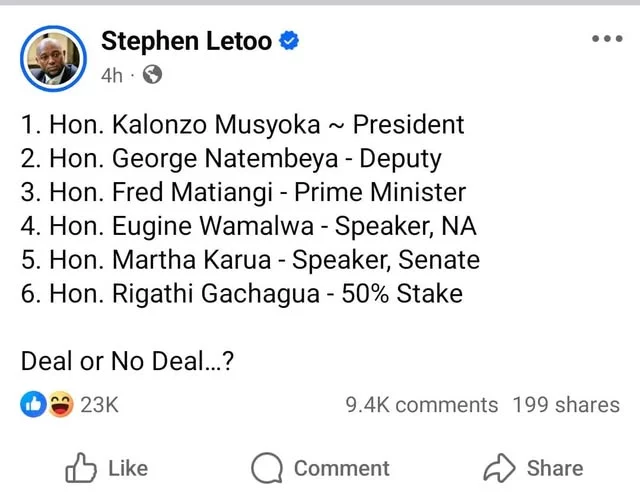The width and height of the screenshot is (640, 500).
Task: Click the 4h post timestamp
Action: pos(112,75)
